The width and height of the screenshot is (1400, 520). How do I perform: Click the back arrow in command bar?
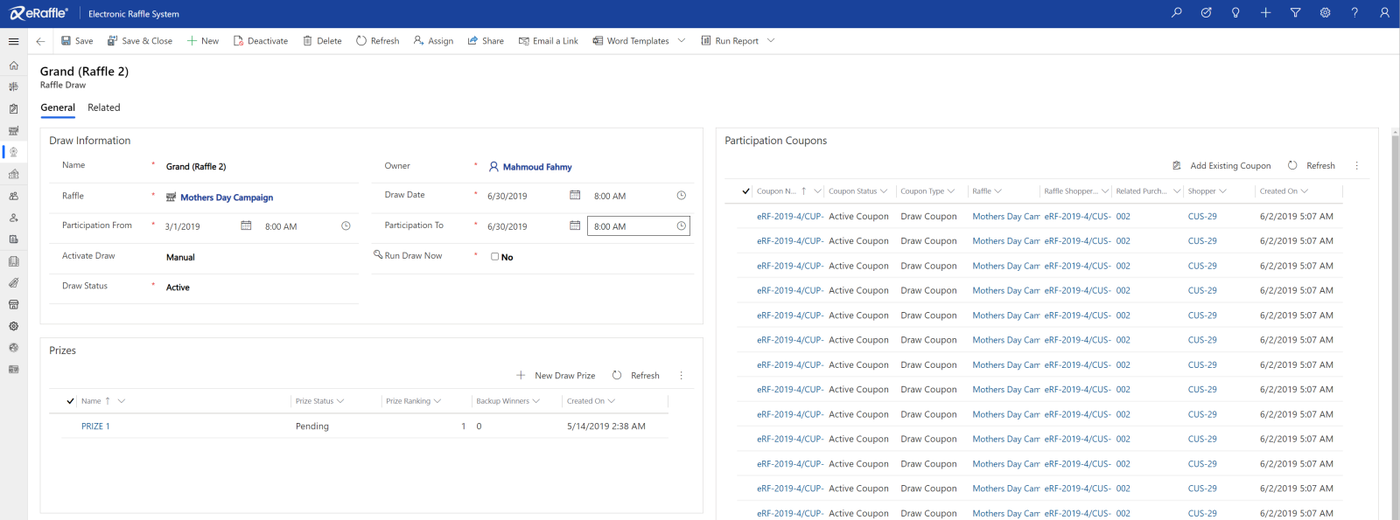40,41
